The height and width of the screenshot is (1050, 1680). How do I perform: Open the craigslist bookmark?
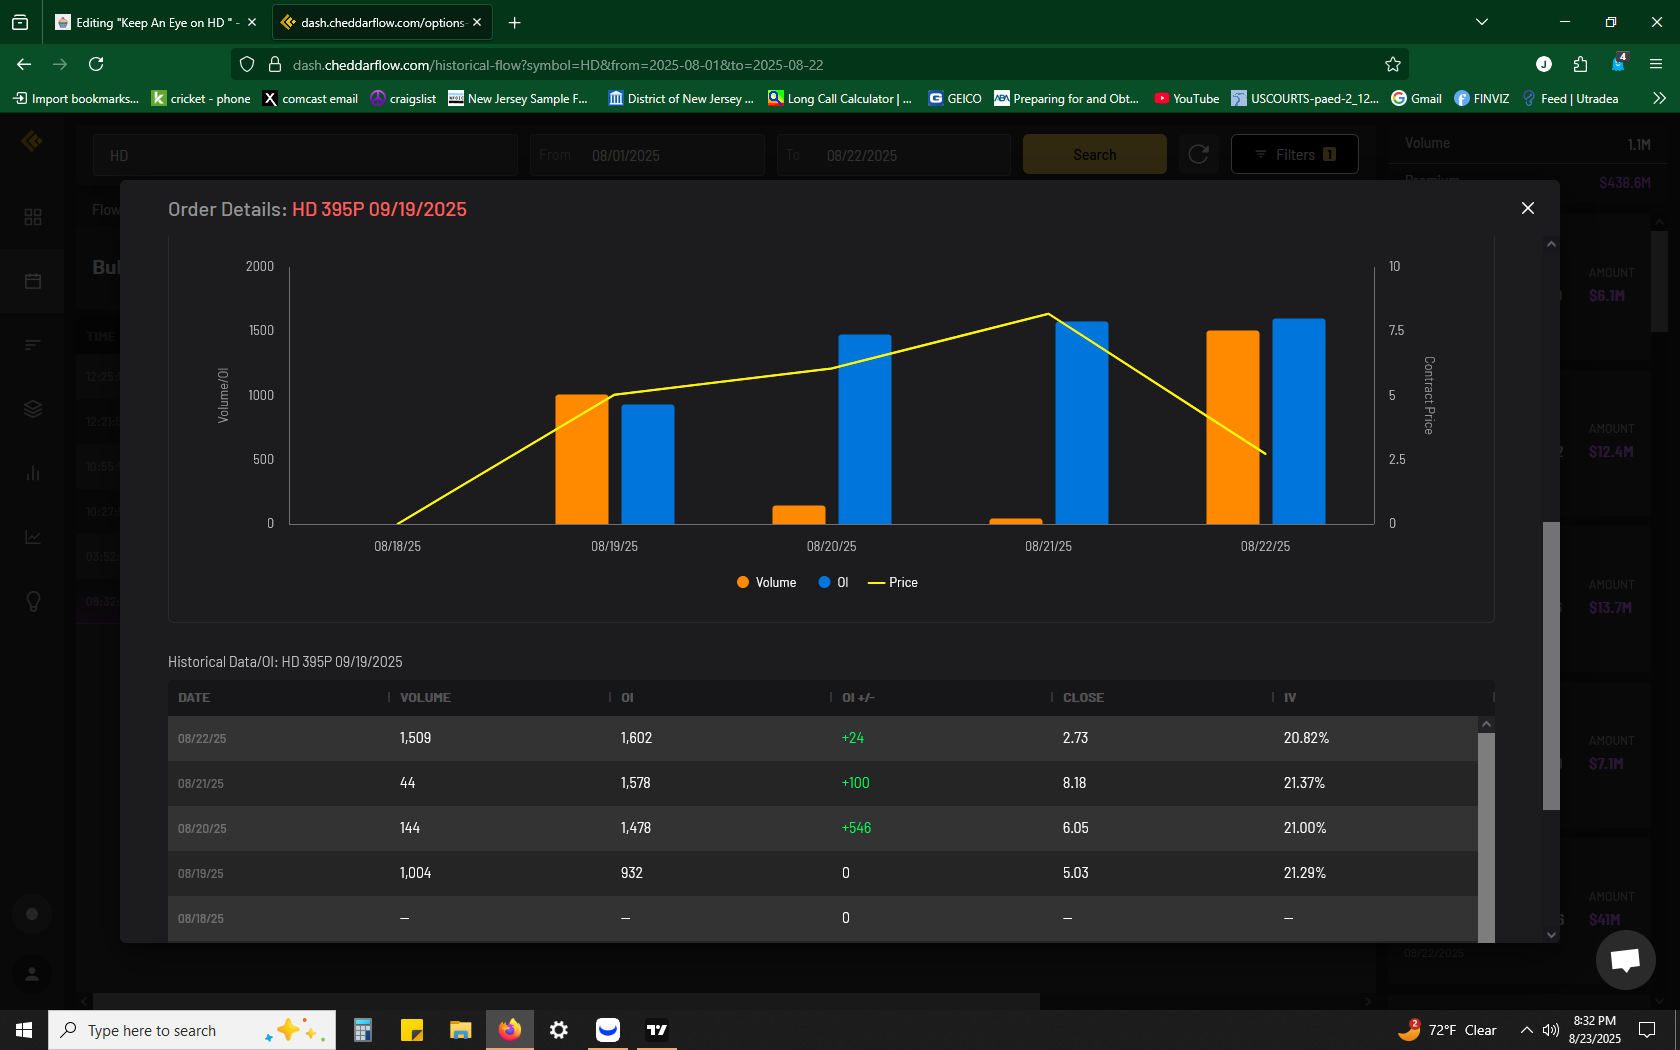[x=403, y=98]
